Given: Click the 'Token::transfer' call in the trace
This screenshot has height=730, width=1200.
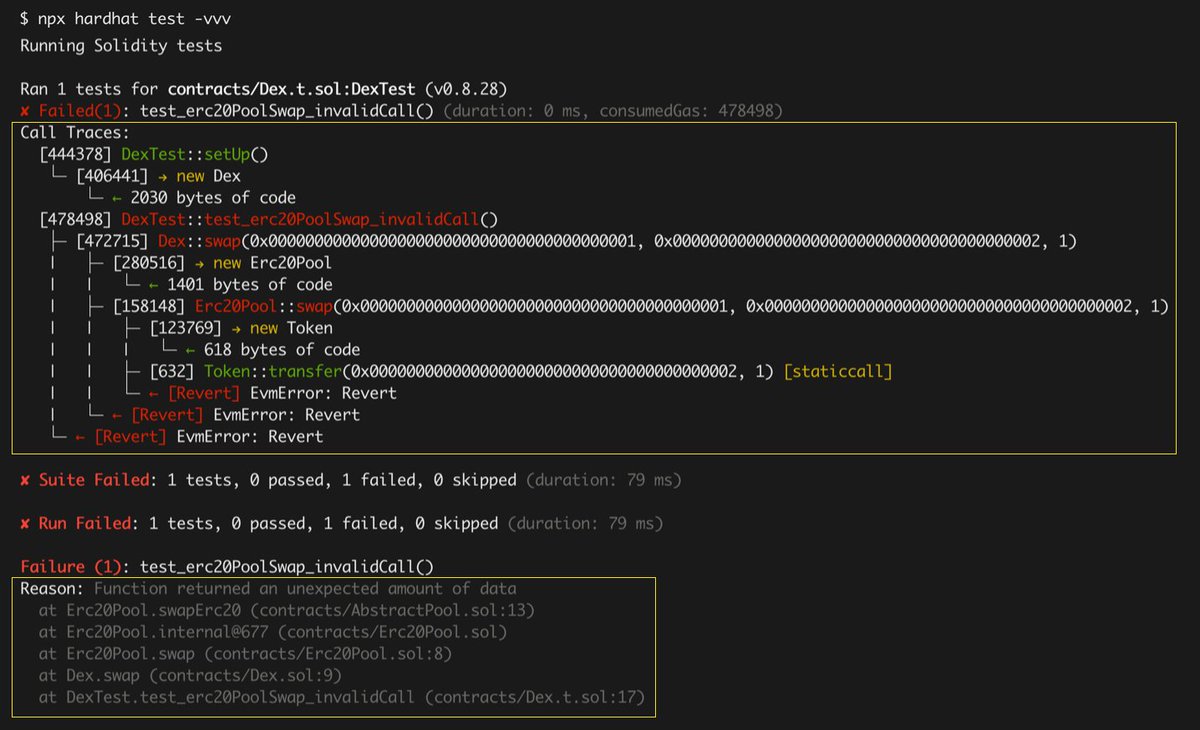Looking at the screenshot, I should tap(273, 371).
